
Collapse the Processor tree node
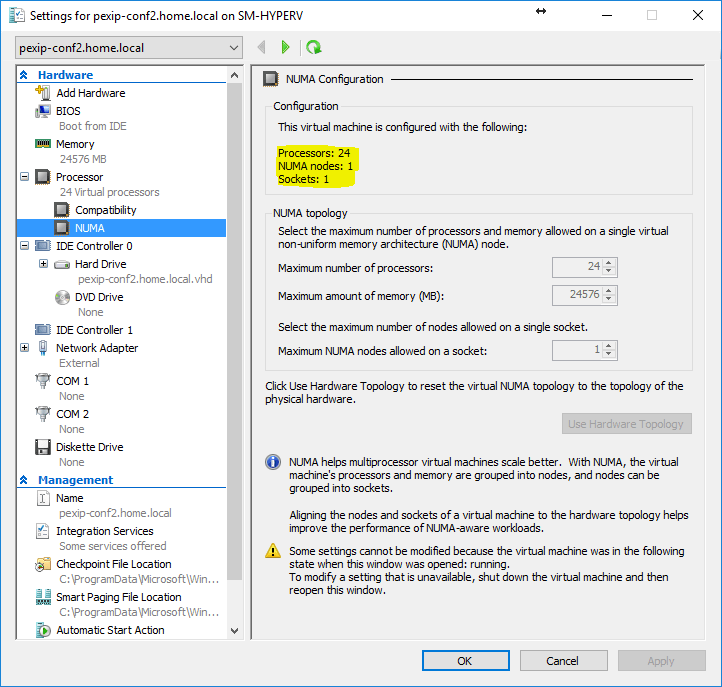point(24,177)
